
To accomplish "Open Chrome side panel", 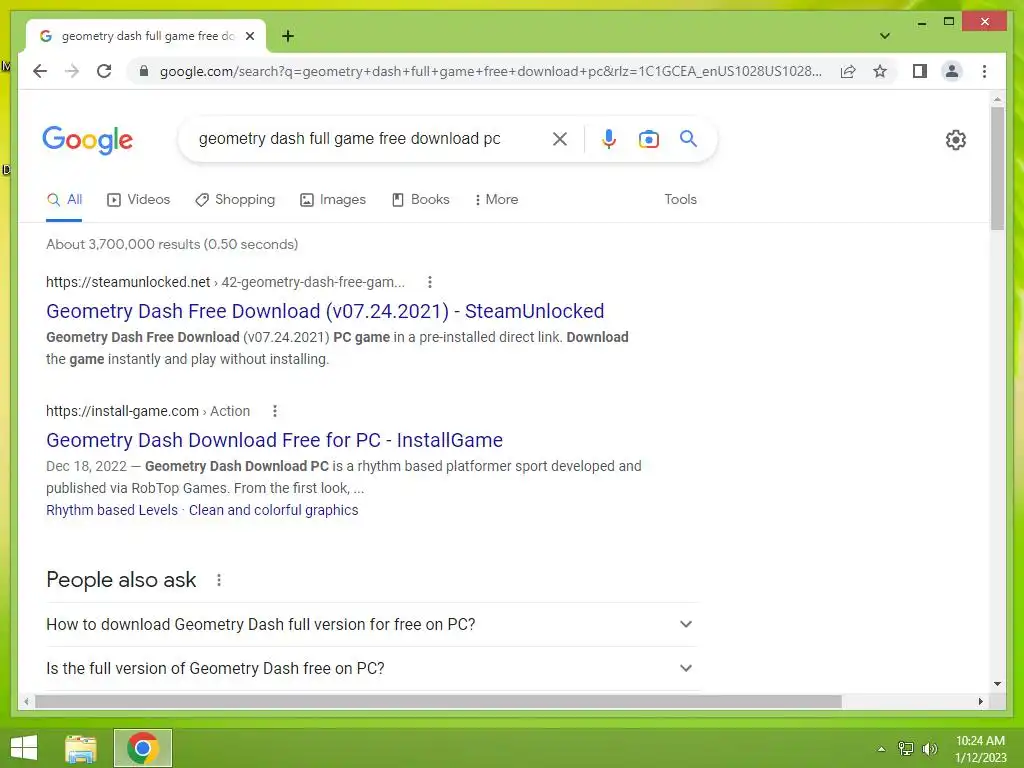I will click(x=920, y=71).
